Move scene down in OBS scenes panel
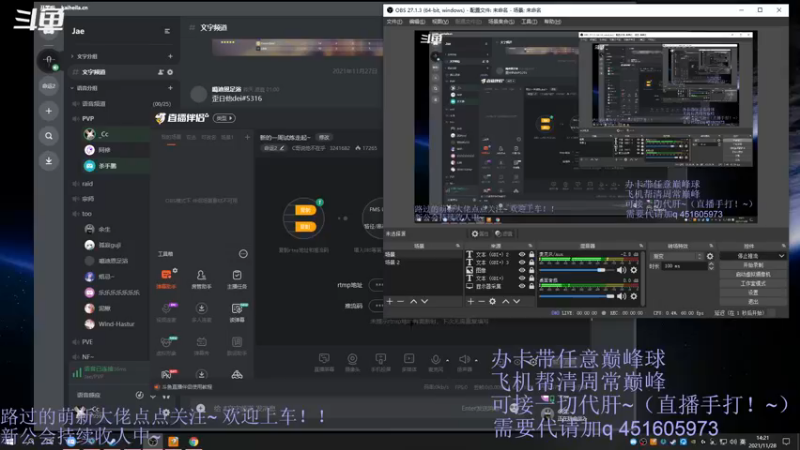The height and width of the screenshot is (450, 800). click(424, 302)
